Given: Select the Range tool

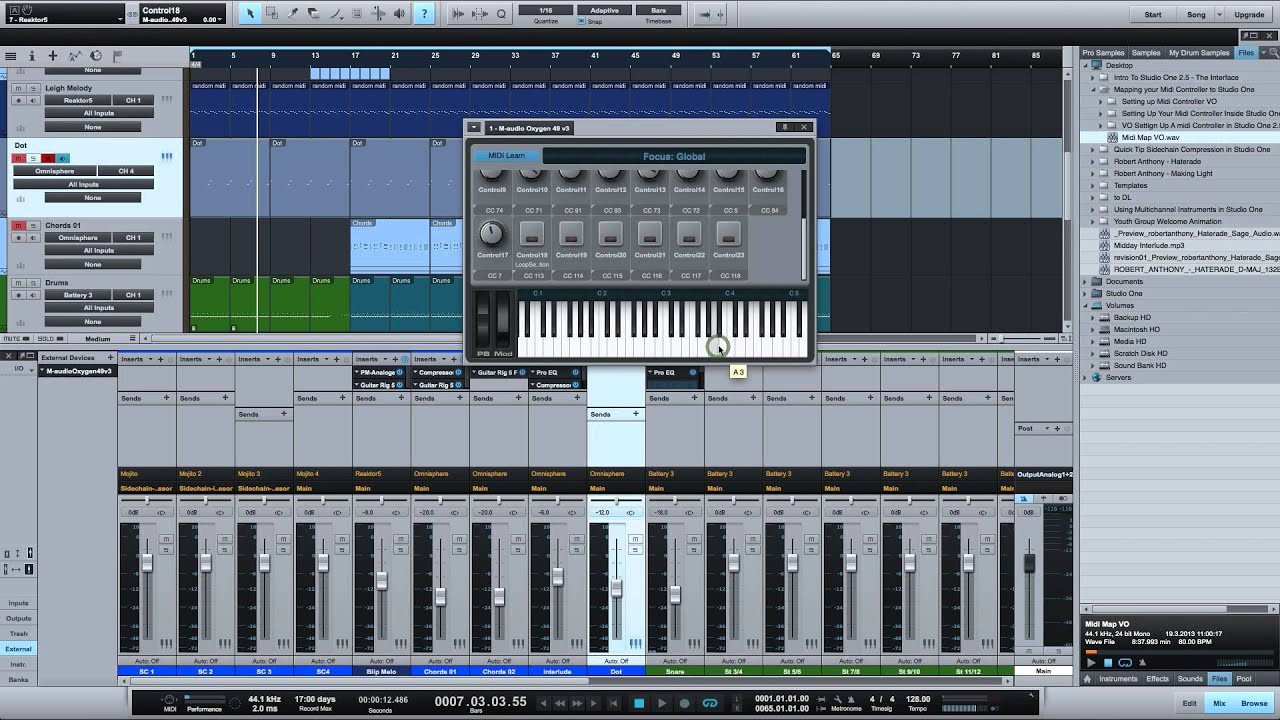Looking at the screenshot, I should 271,14.
